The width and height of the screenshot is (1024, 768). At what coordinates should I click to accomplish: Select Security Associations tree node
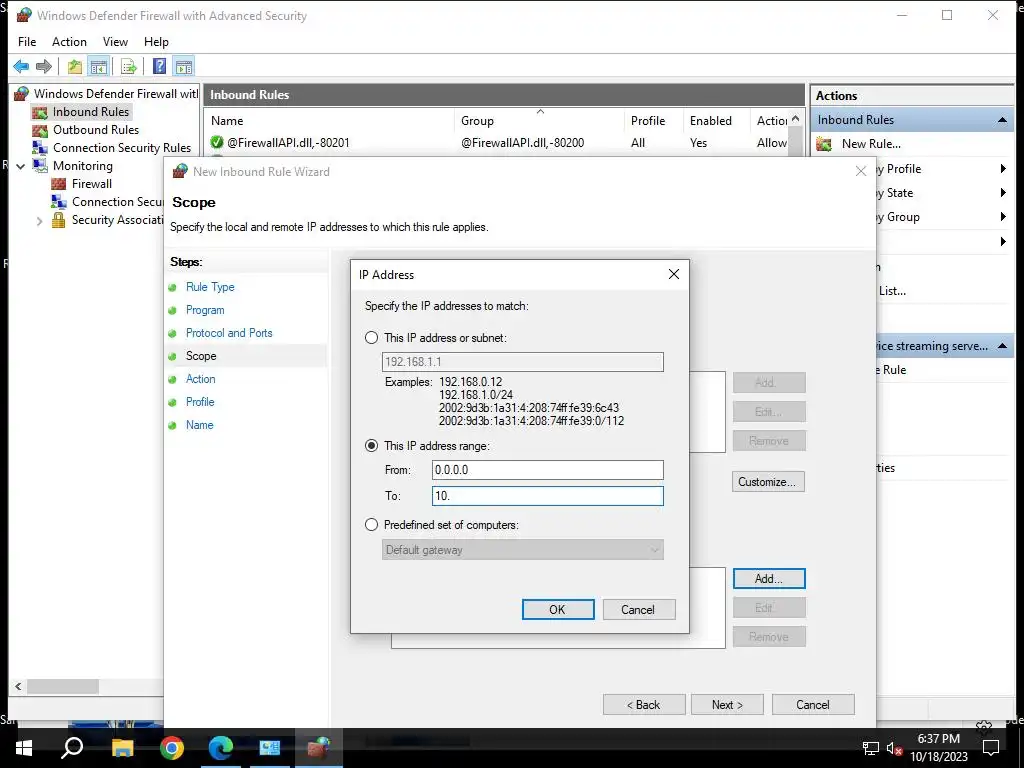(118, 220)
